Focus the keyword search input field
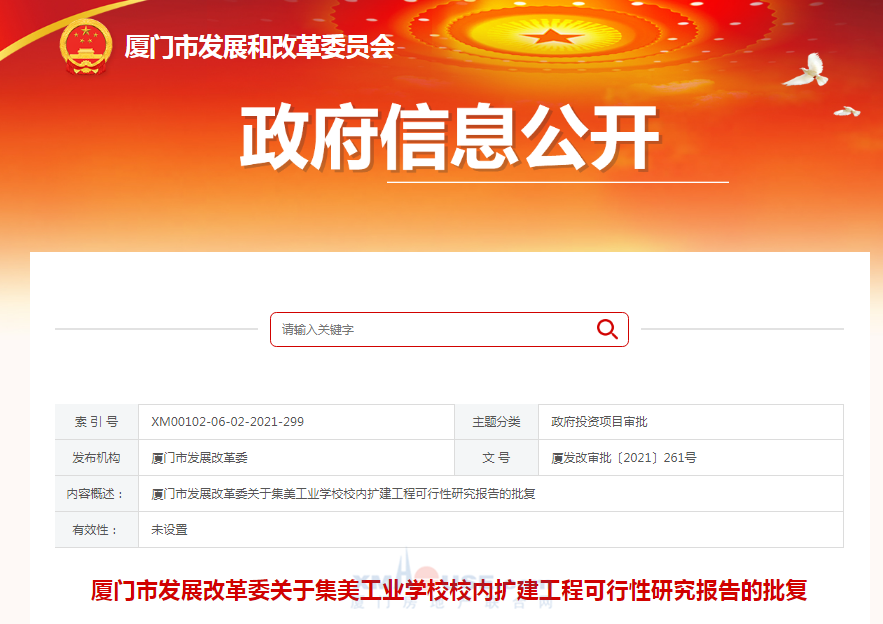The image size is (883, 624). (449, 329)
